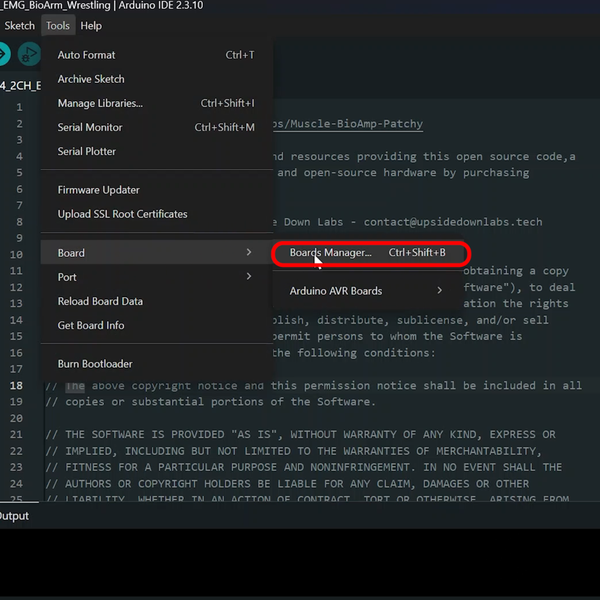600x600 pixels.
Task: Click the Upload arrow button
Action: [x=4, y=54]
